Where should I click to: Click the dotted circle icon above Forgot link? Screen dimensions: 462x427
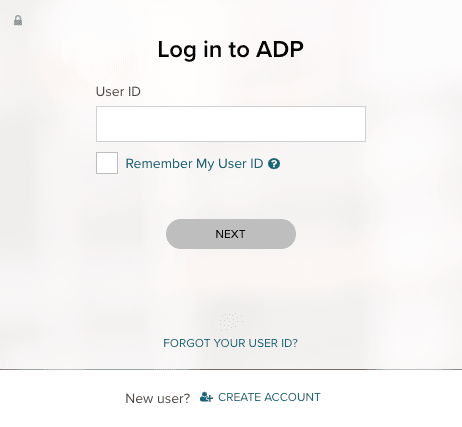(231, 321)
